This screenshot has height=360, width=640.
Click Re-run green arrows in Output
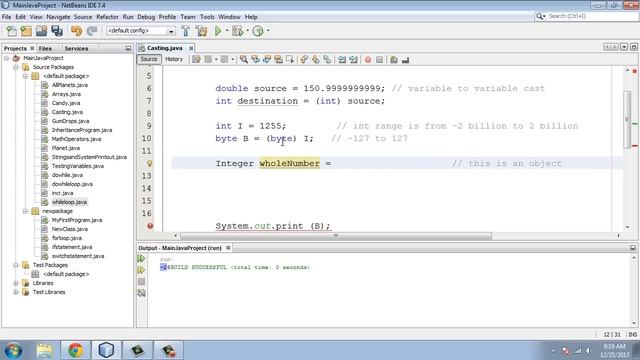point(141,258)
